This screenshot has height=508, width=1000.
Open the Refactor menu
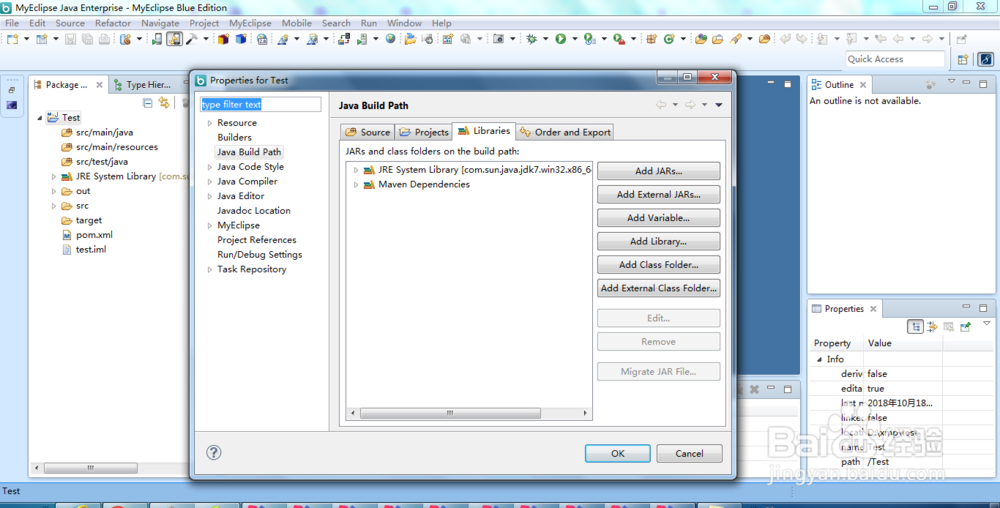coord(113,23)
